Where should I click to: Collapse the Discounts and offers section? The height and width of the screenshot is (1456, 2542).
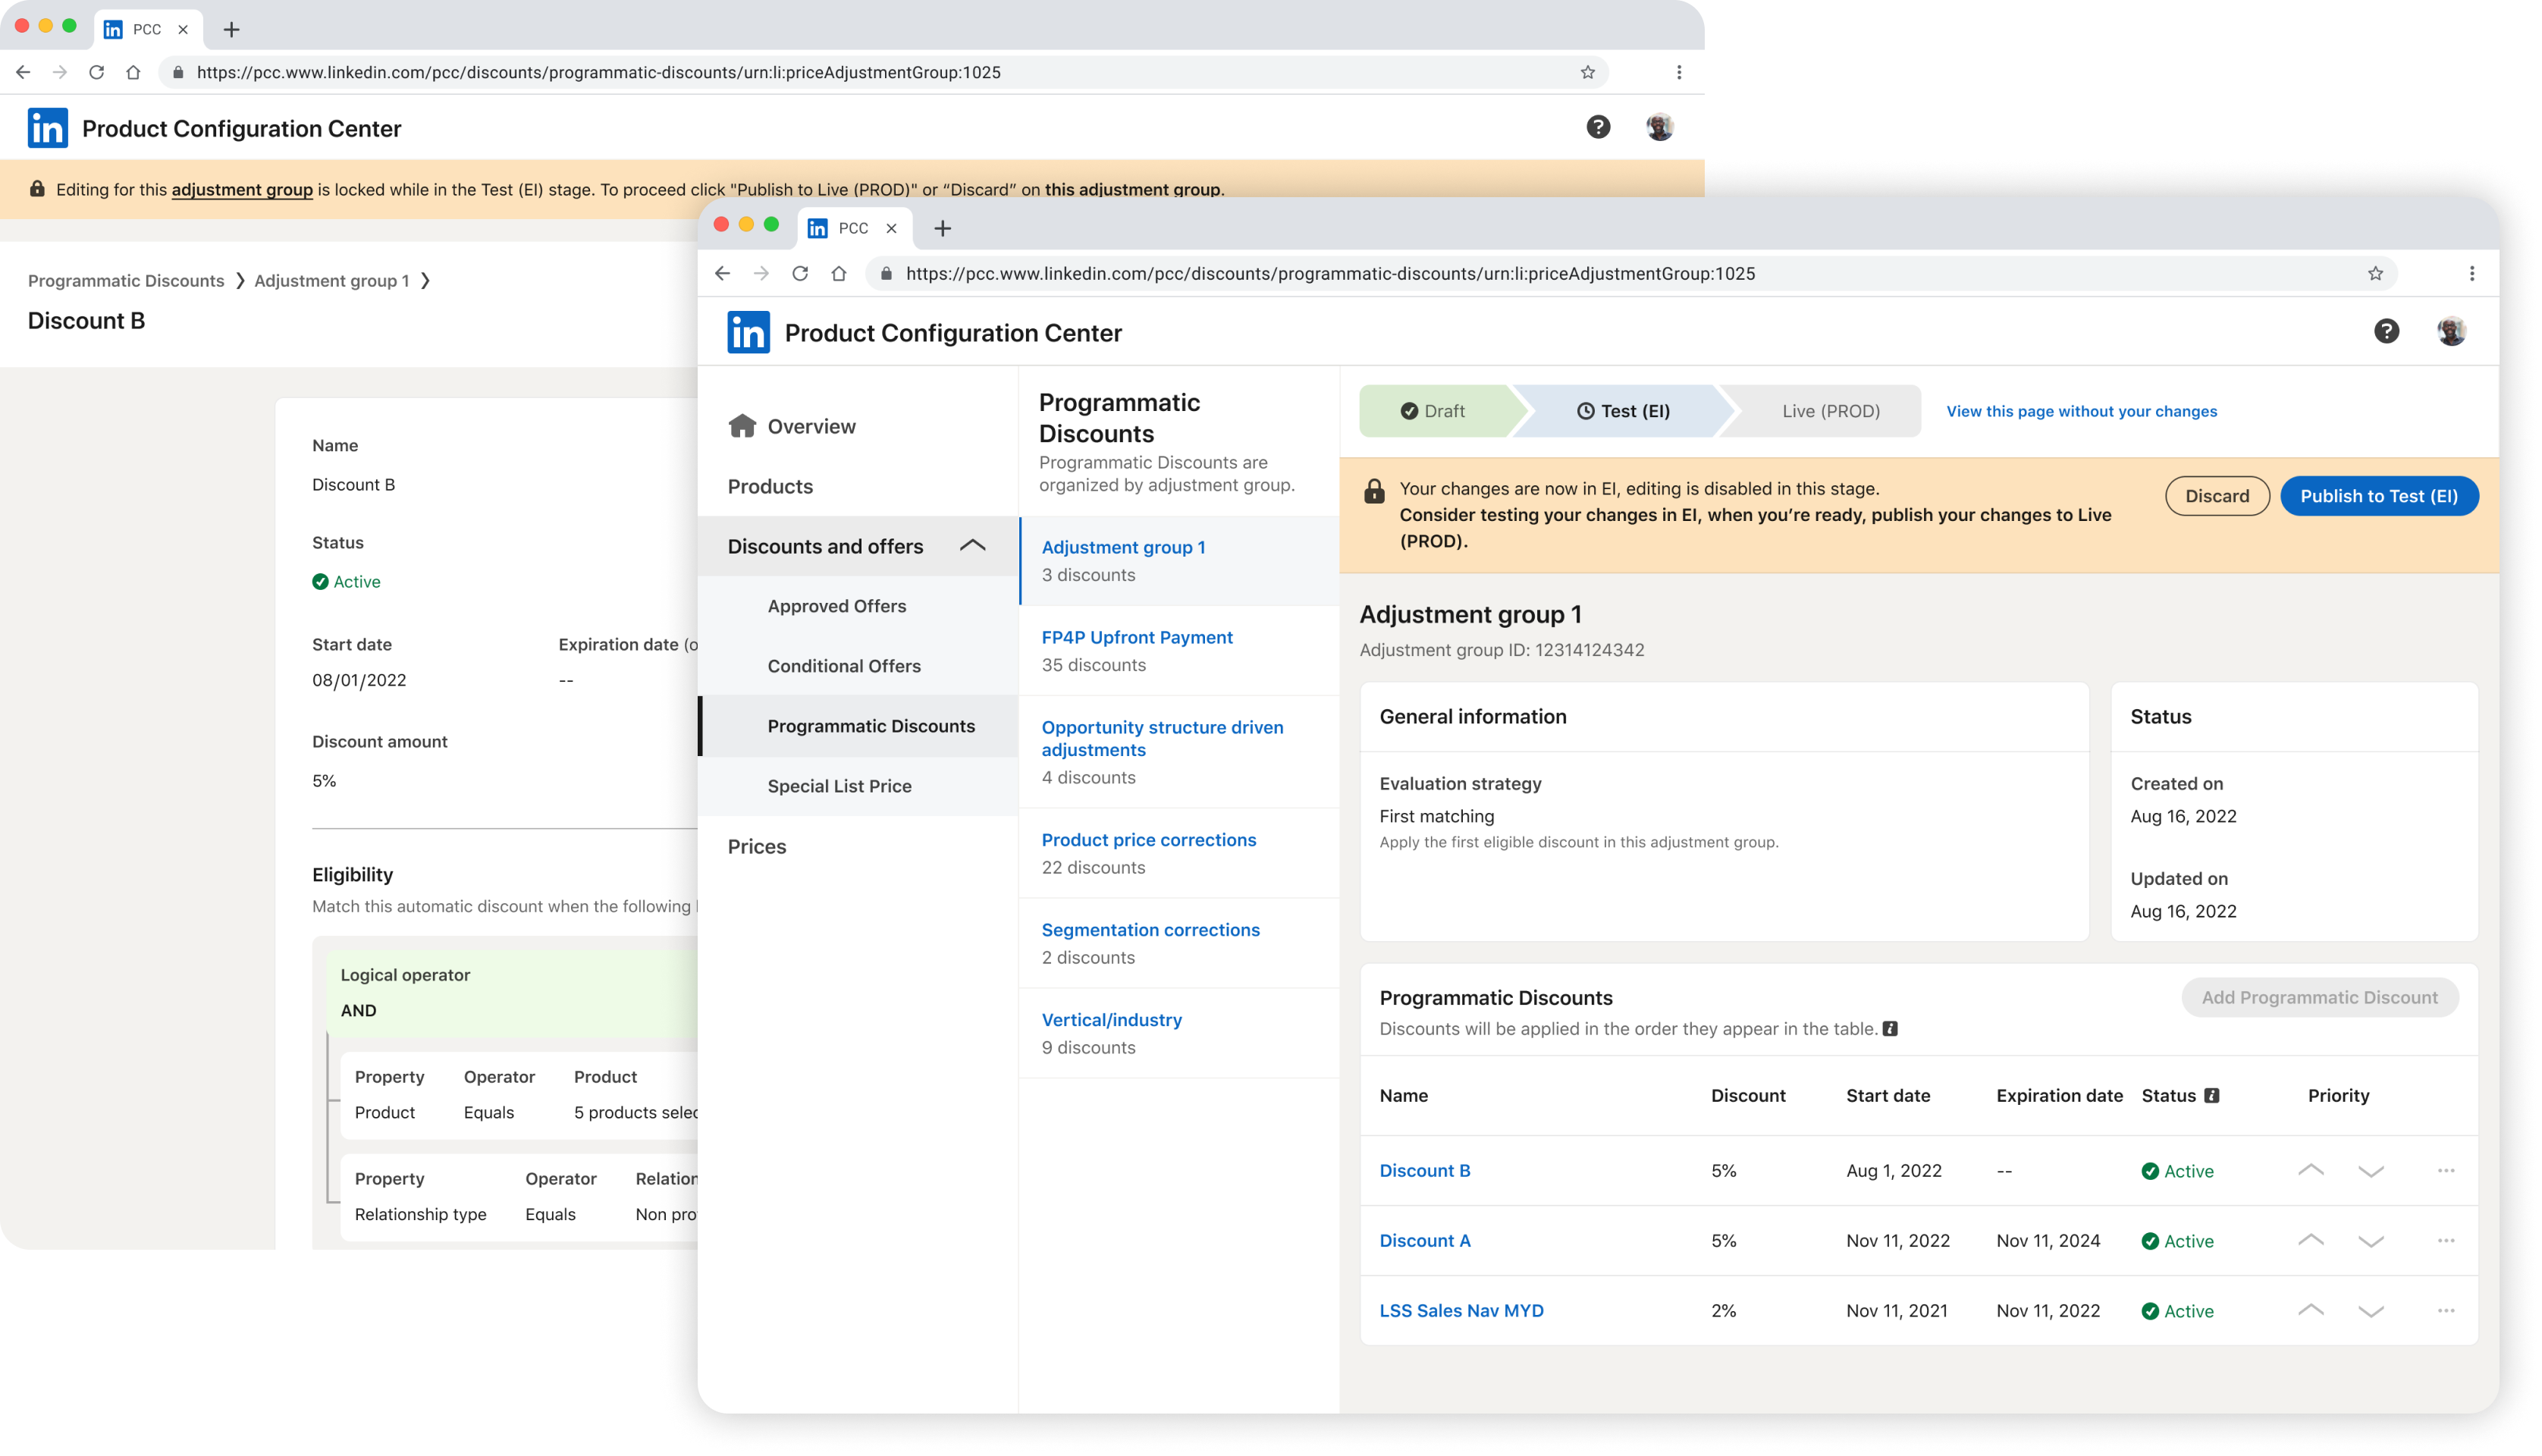pos(972,546)
